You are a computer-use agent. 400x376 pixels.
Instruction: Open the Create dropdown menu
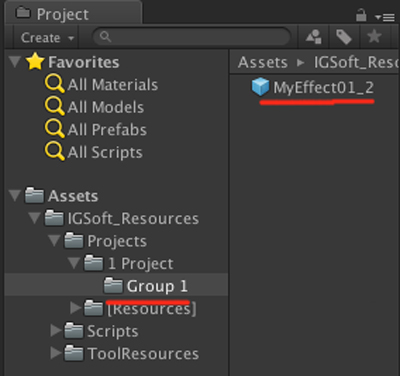[x=47, y=38]
